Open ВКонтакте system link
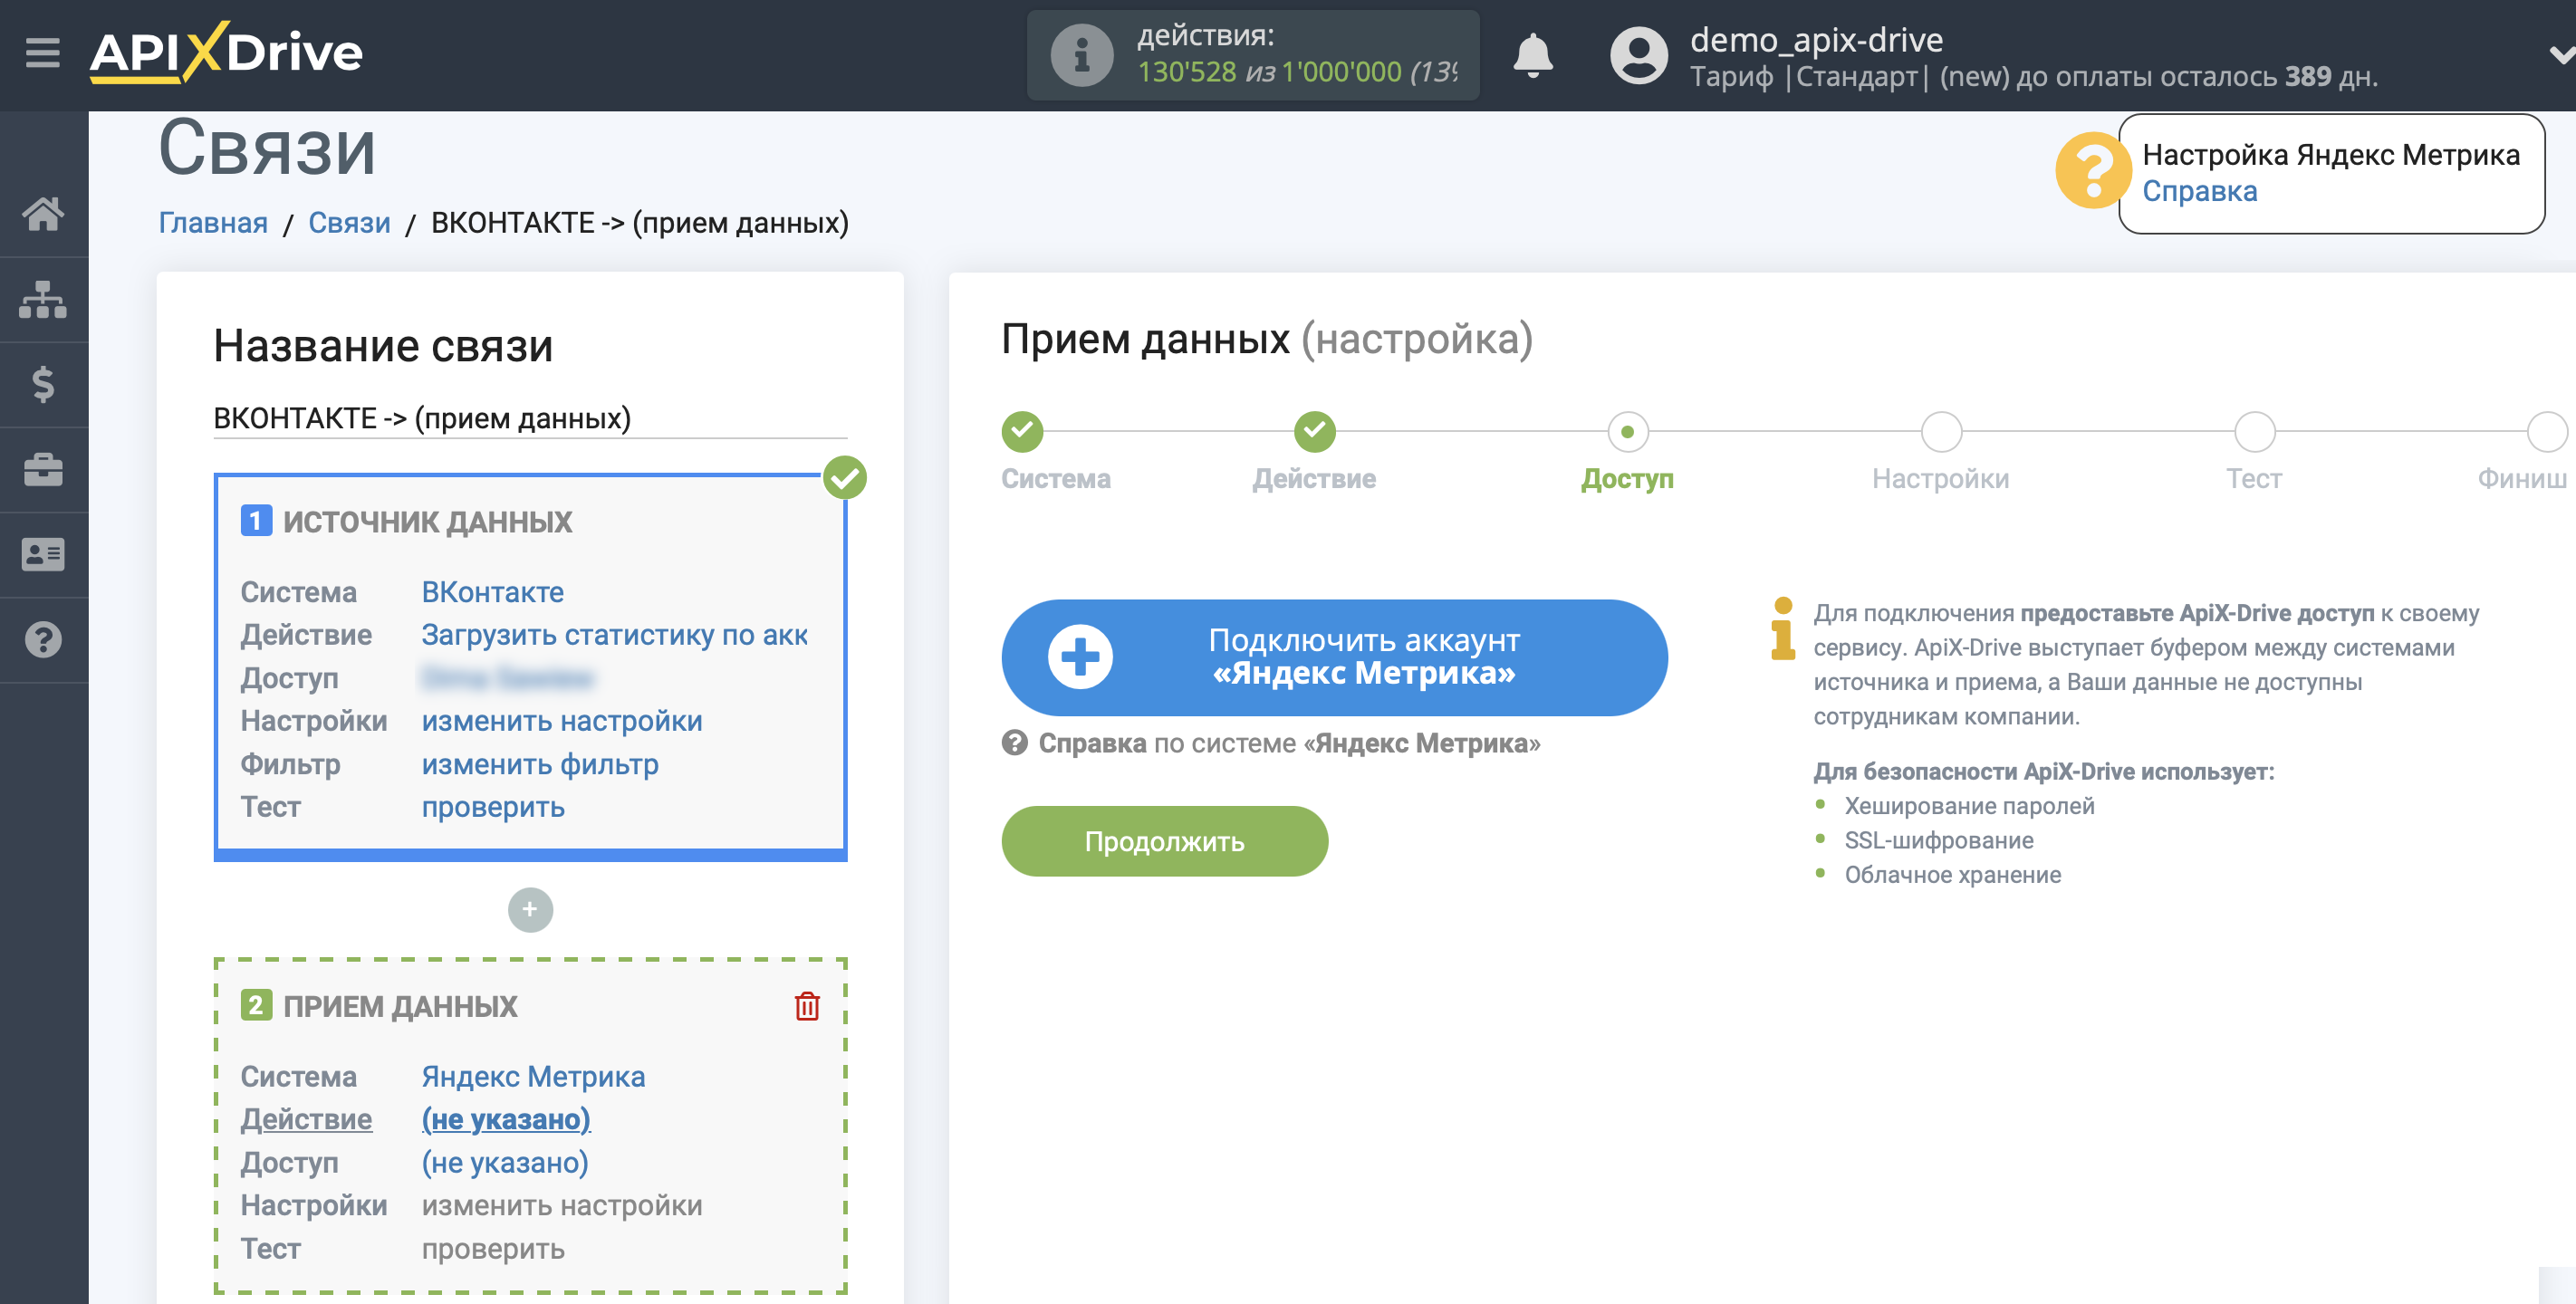Image resolution: width=2576 pixels, height=1304 pixels. [493, 592]
